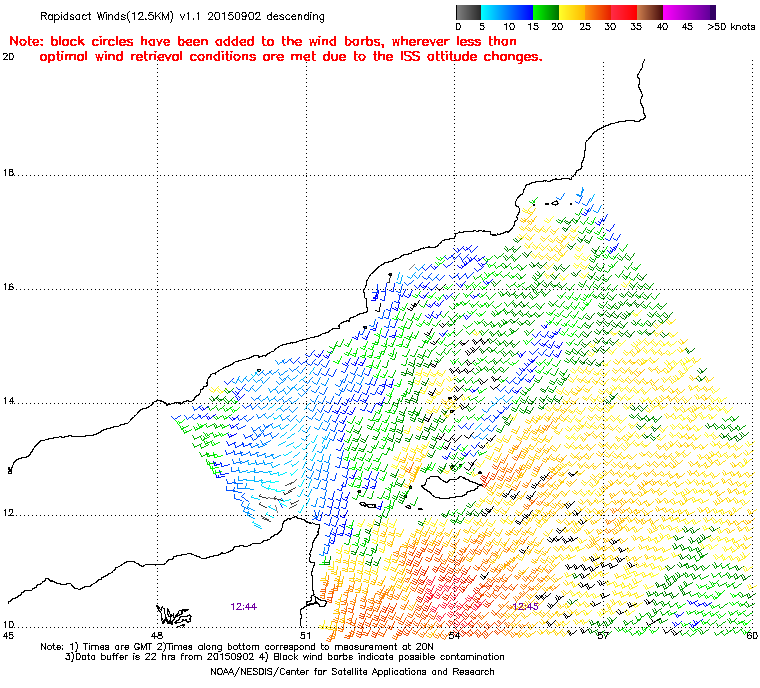Click the '25' label under the color bar
This screenshot has width=760, height=688.
585,27
